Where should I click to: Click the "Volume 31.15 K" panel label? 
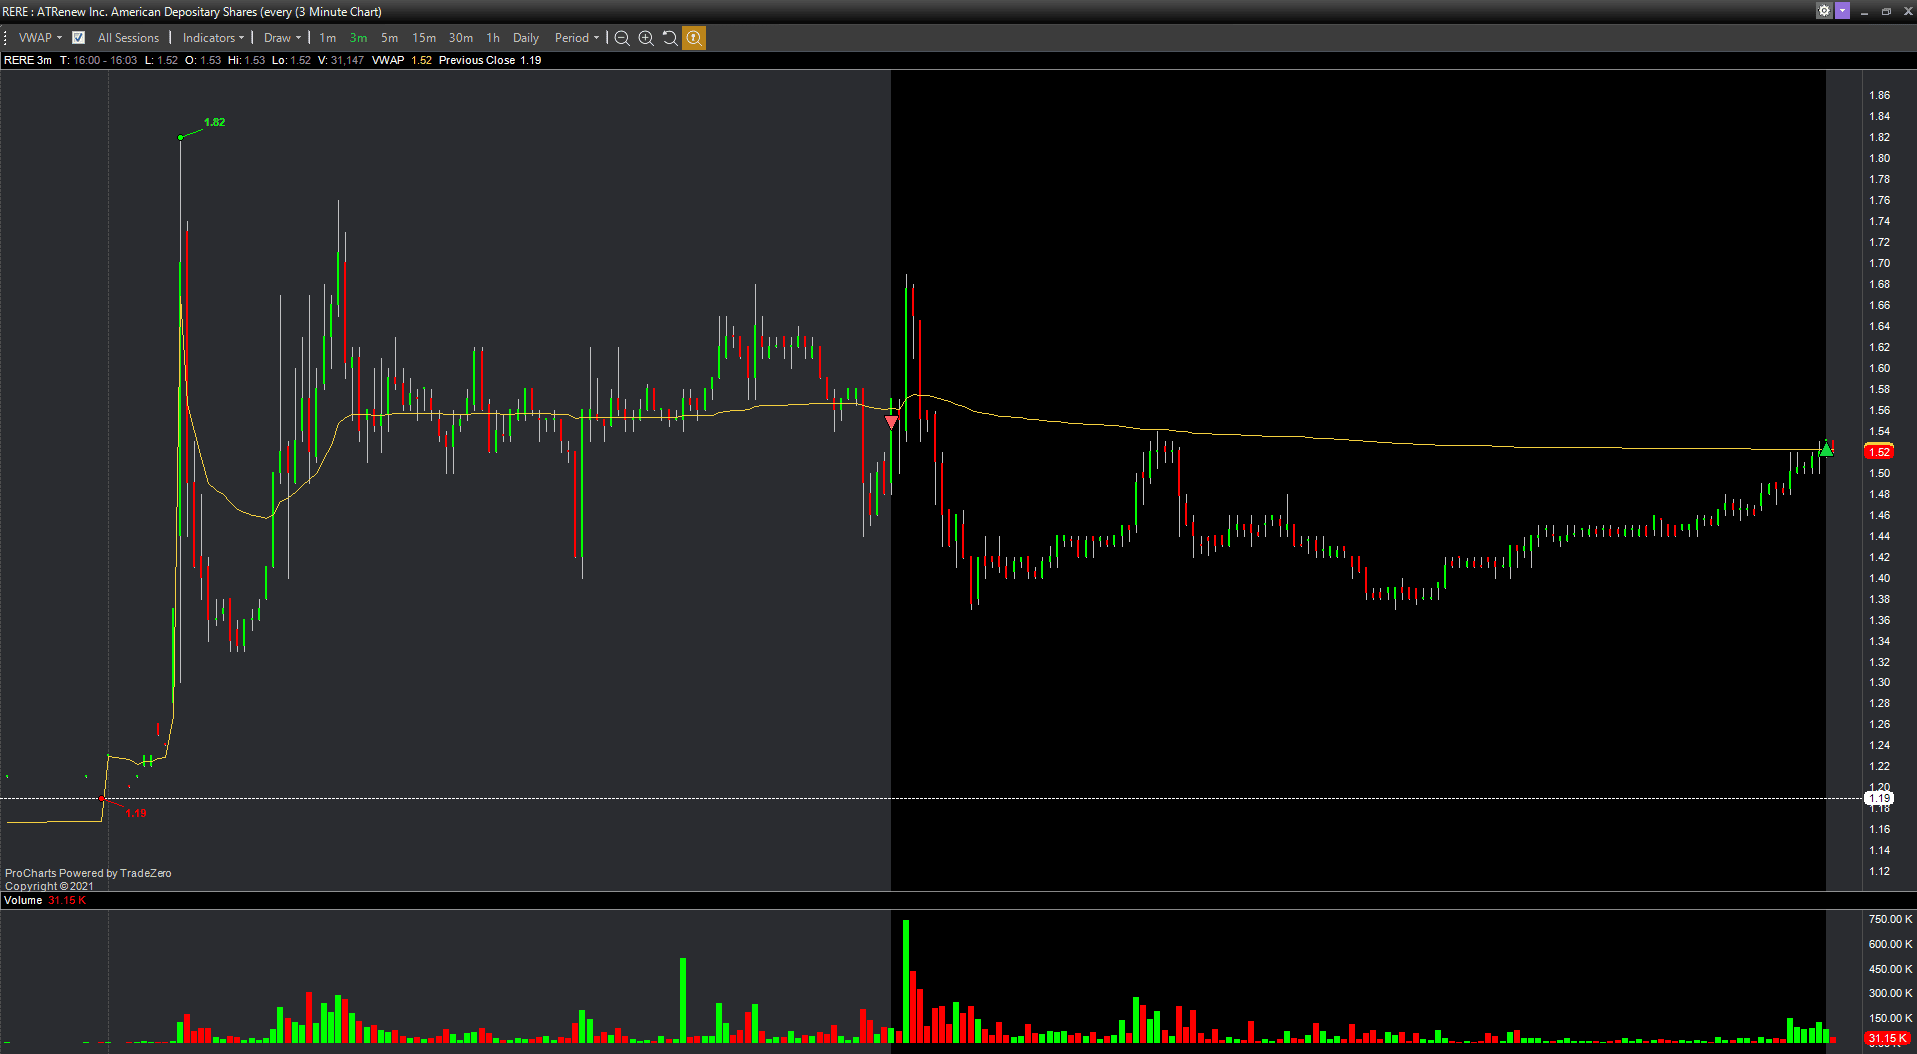pos(45,900)
